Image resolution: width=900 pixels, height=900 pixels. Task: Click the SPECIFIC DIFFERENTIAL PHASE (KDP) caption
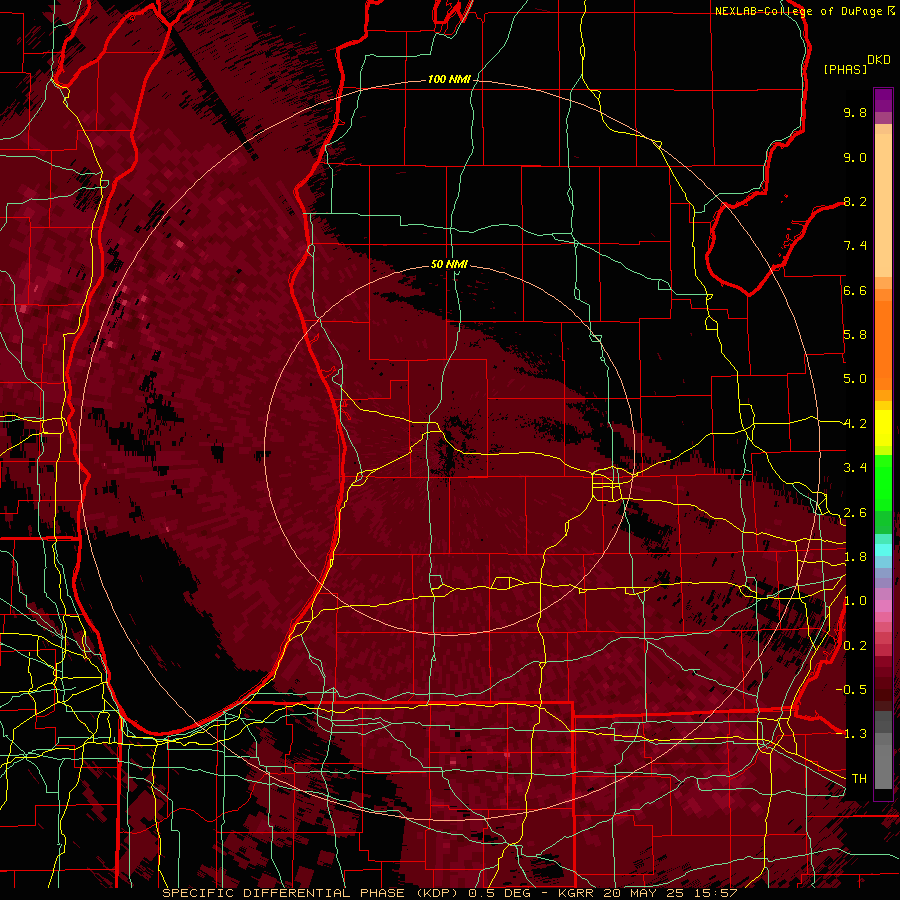point(312,893)
